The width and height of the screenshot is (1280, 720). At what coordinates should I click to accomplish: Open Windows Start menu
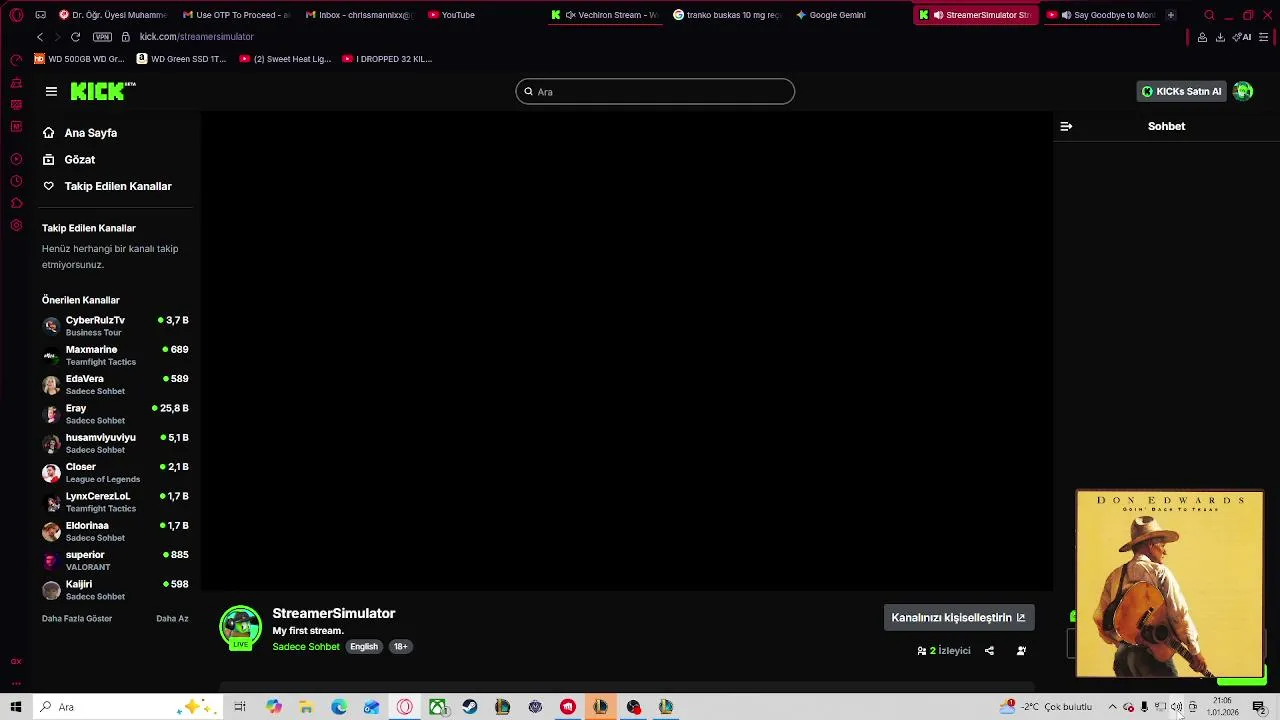tap(16, 707)
